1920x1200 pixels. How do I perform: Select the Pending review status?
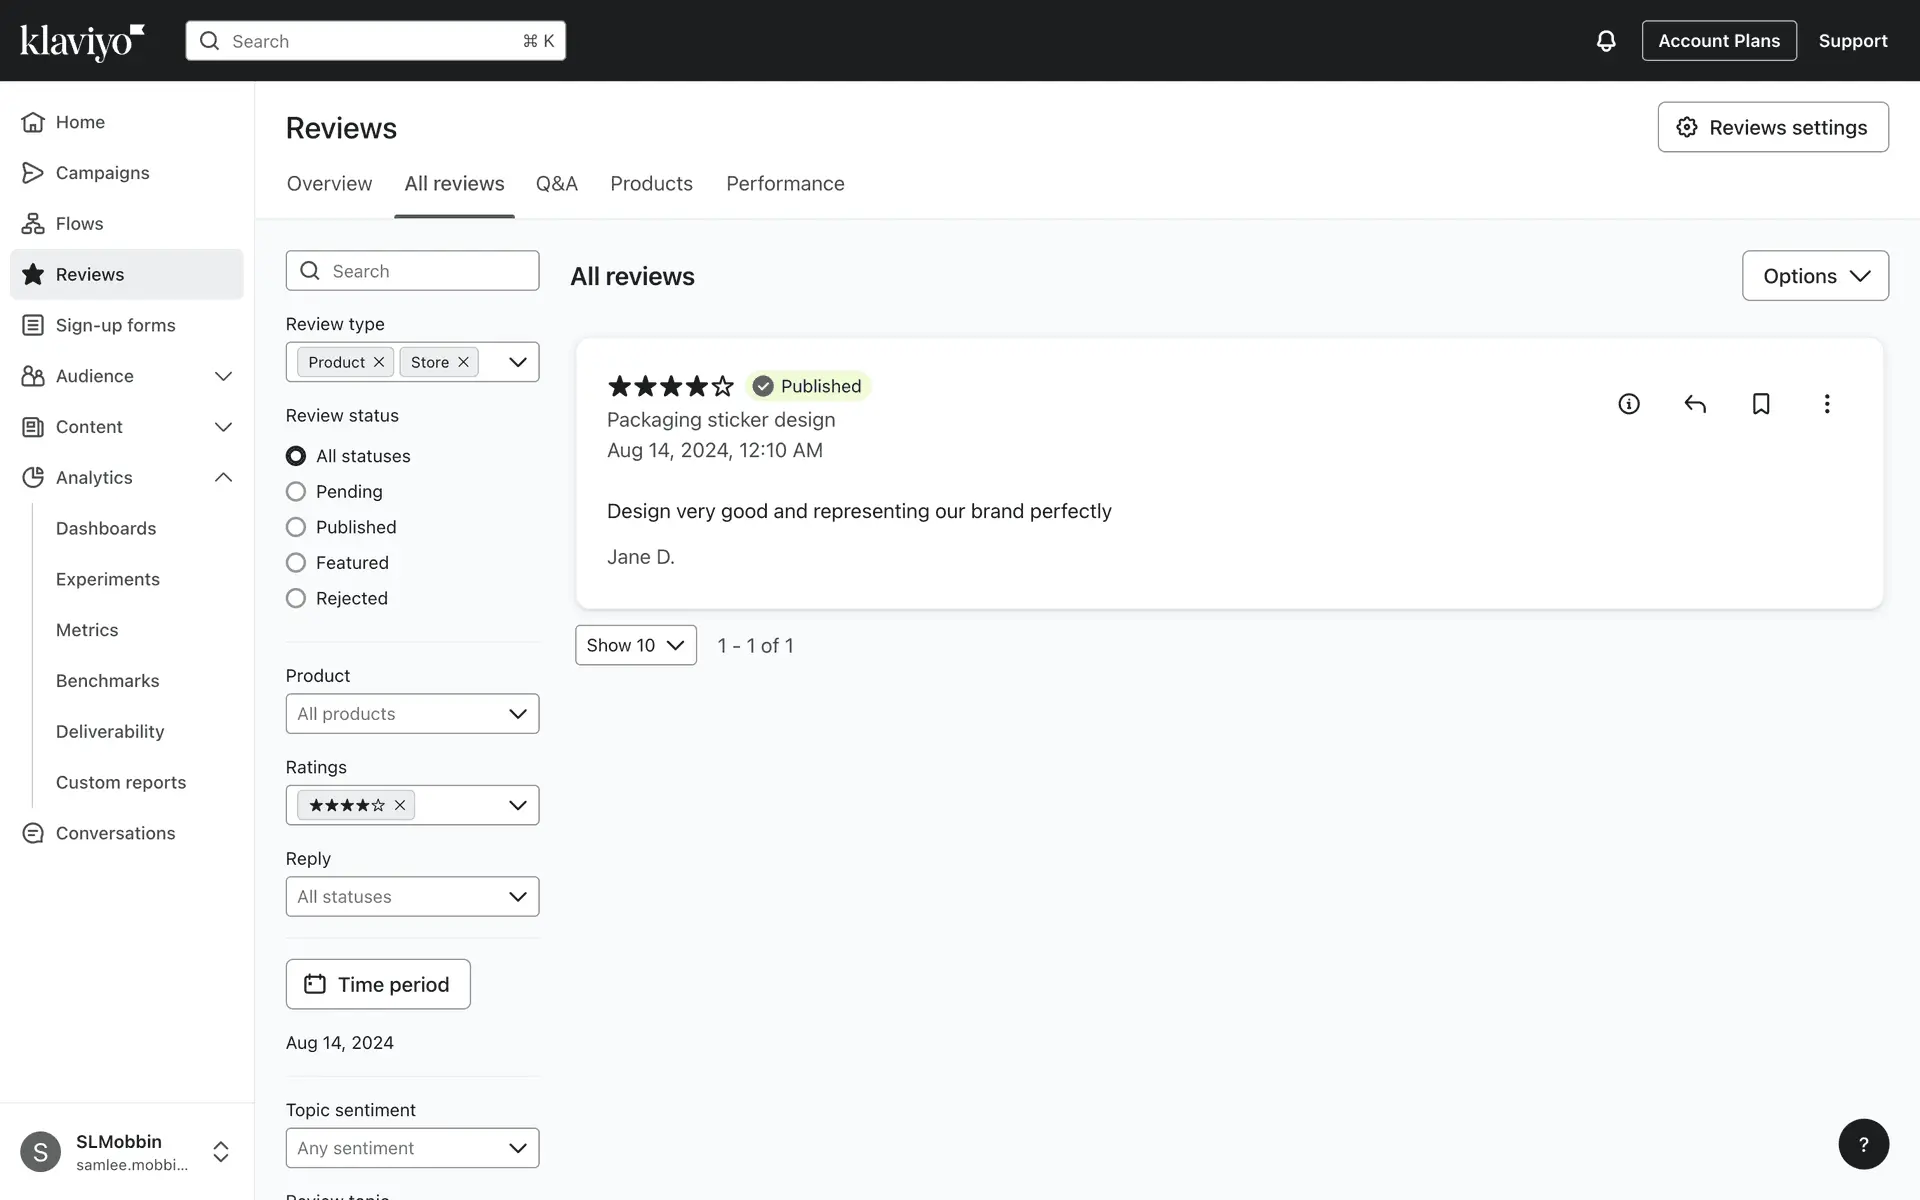pos(296,492)
